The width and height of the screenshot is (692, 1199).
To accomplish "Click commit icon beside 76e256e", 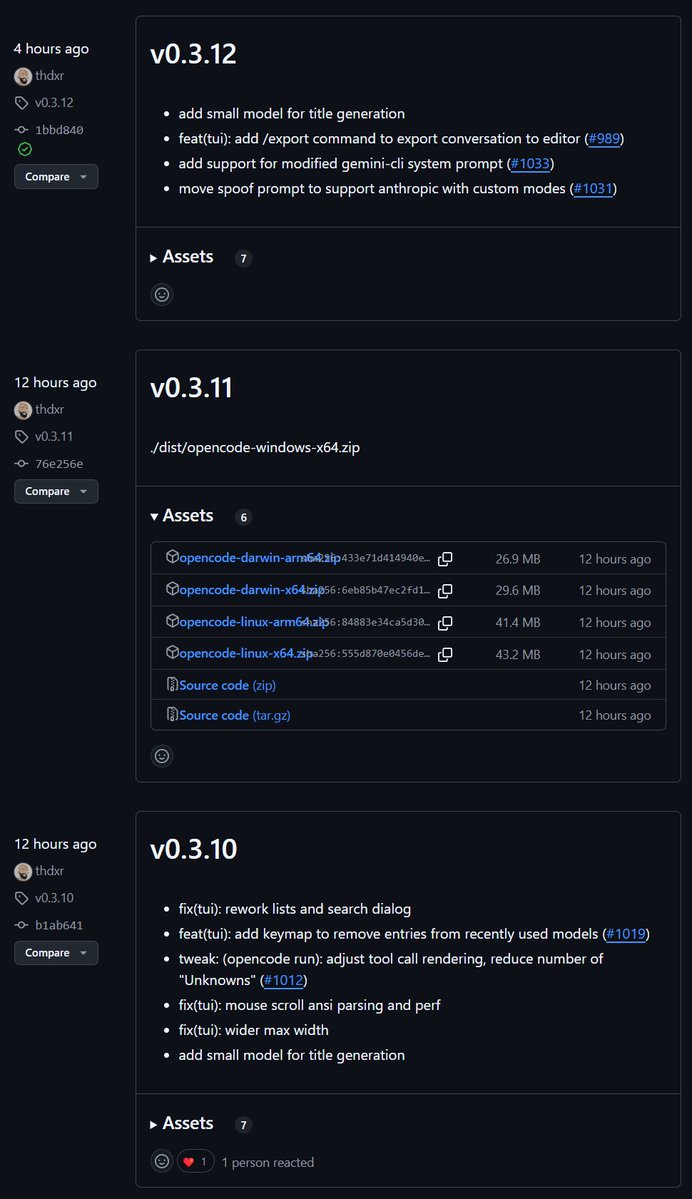I will click(x=21, y=464).
